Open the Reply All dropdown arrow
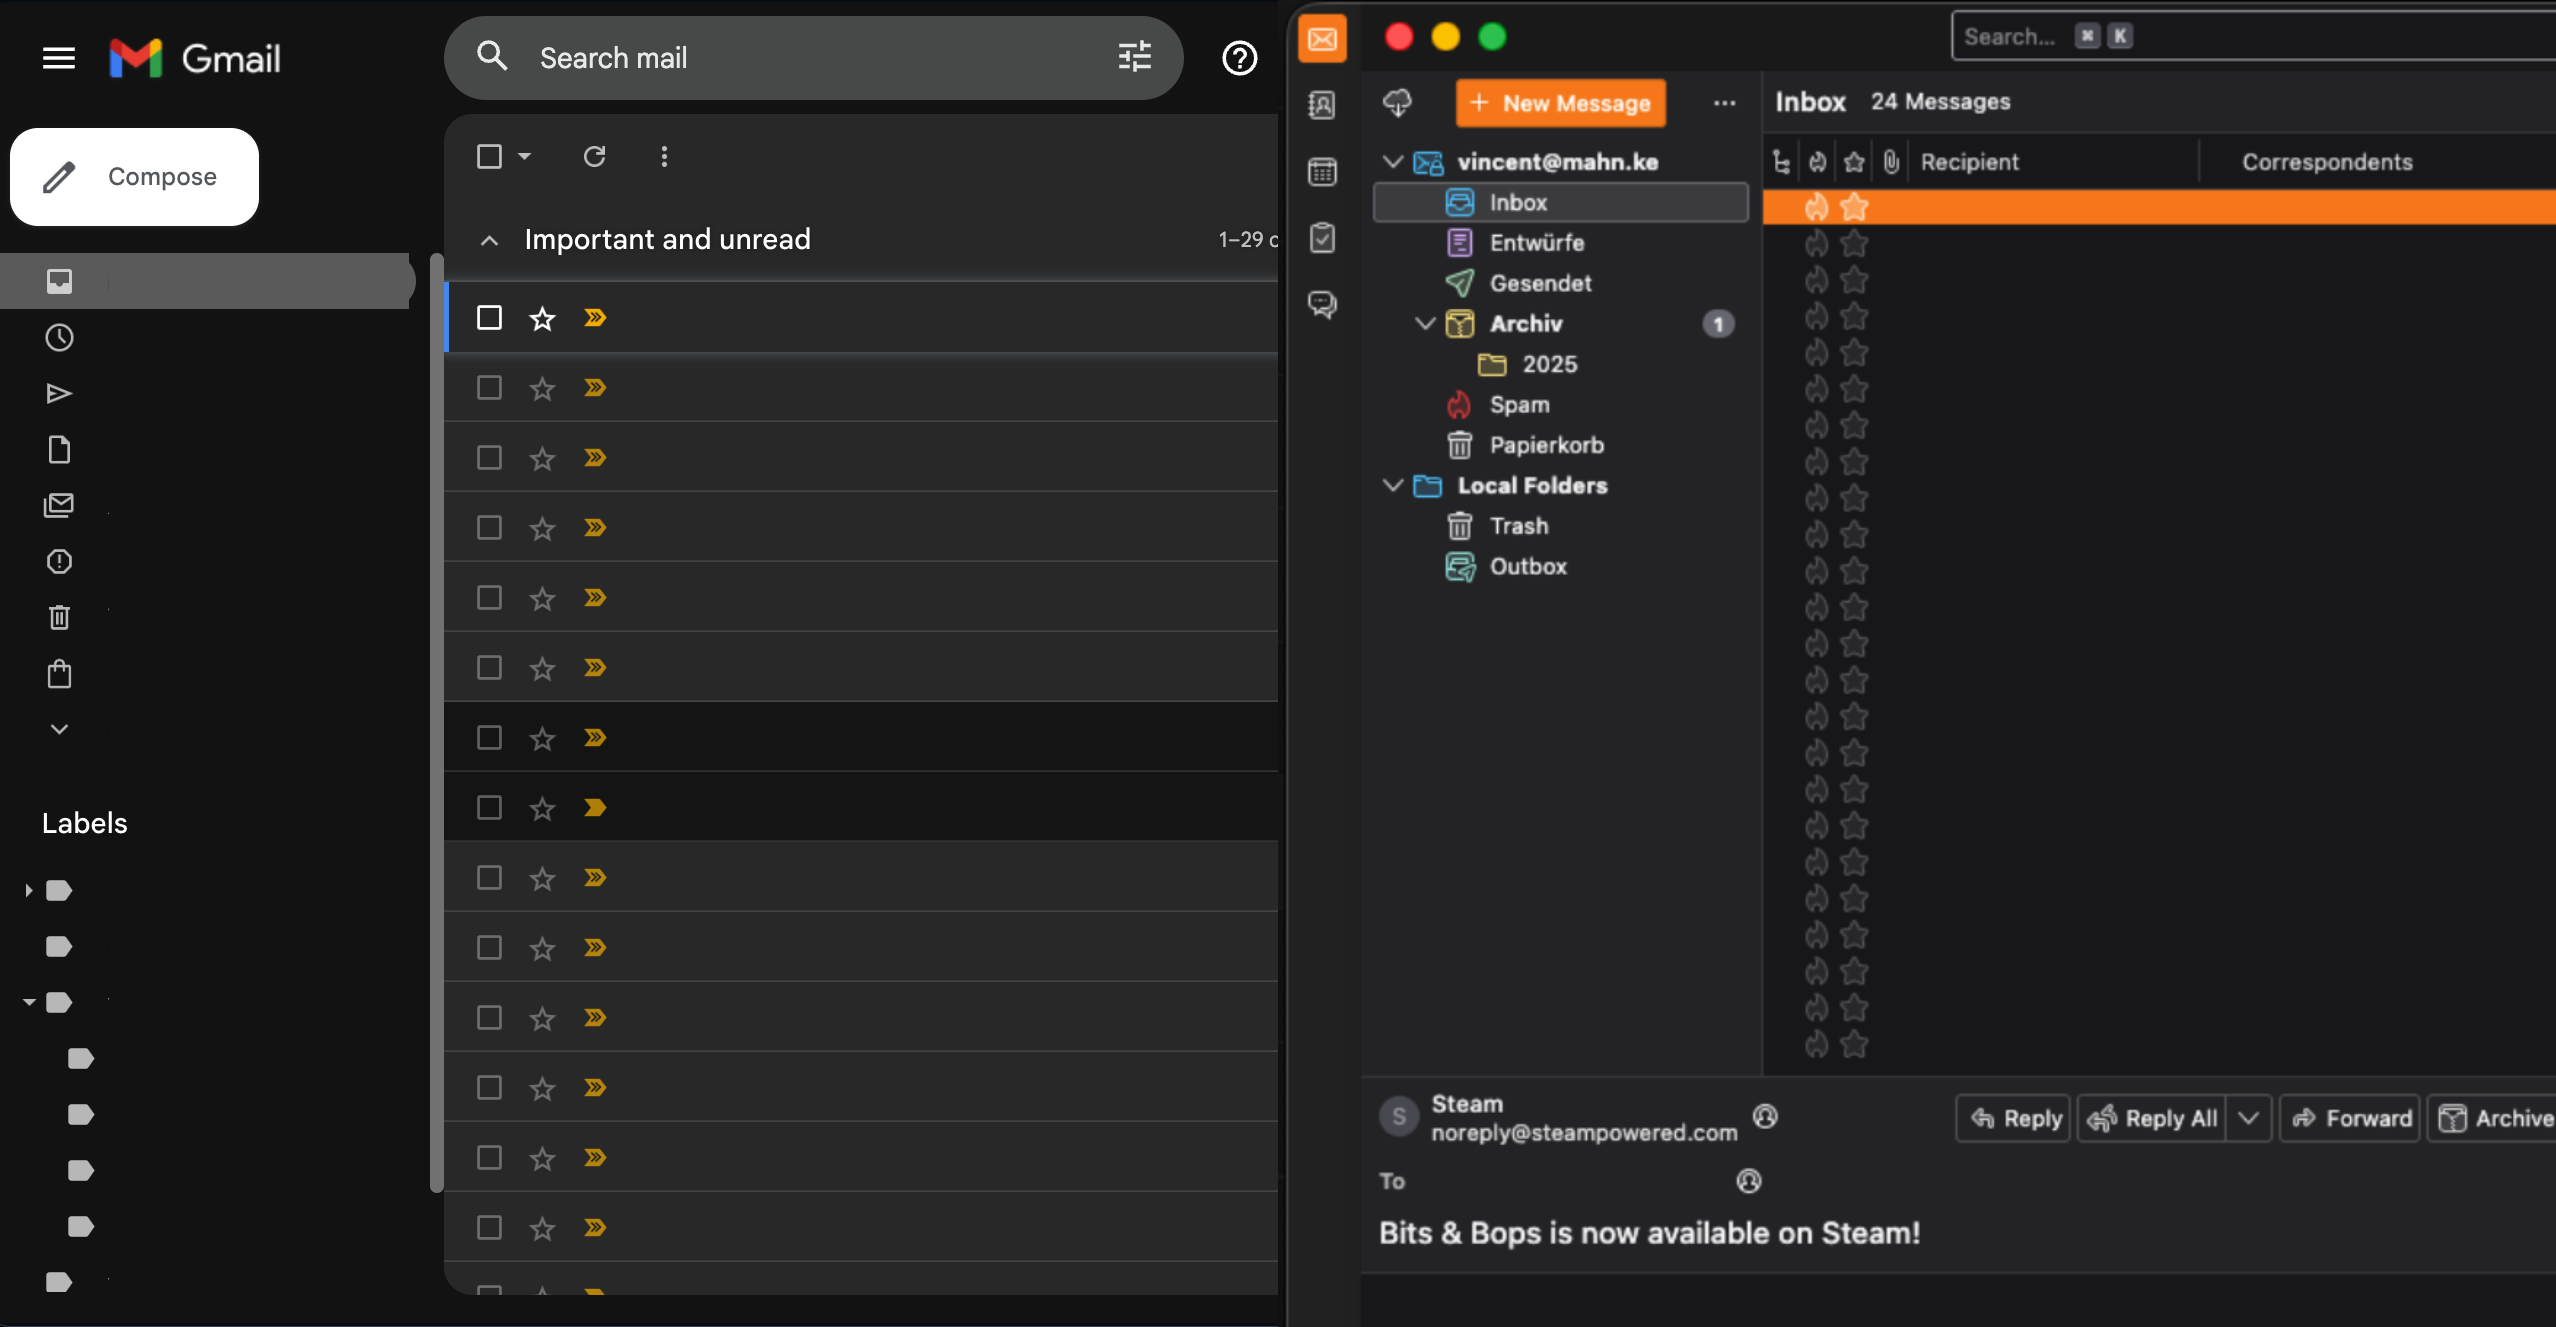This screenshot has width=2556, height=1327. tap(2248, 1118)
